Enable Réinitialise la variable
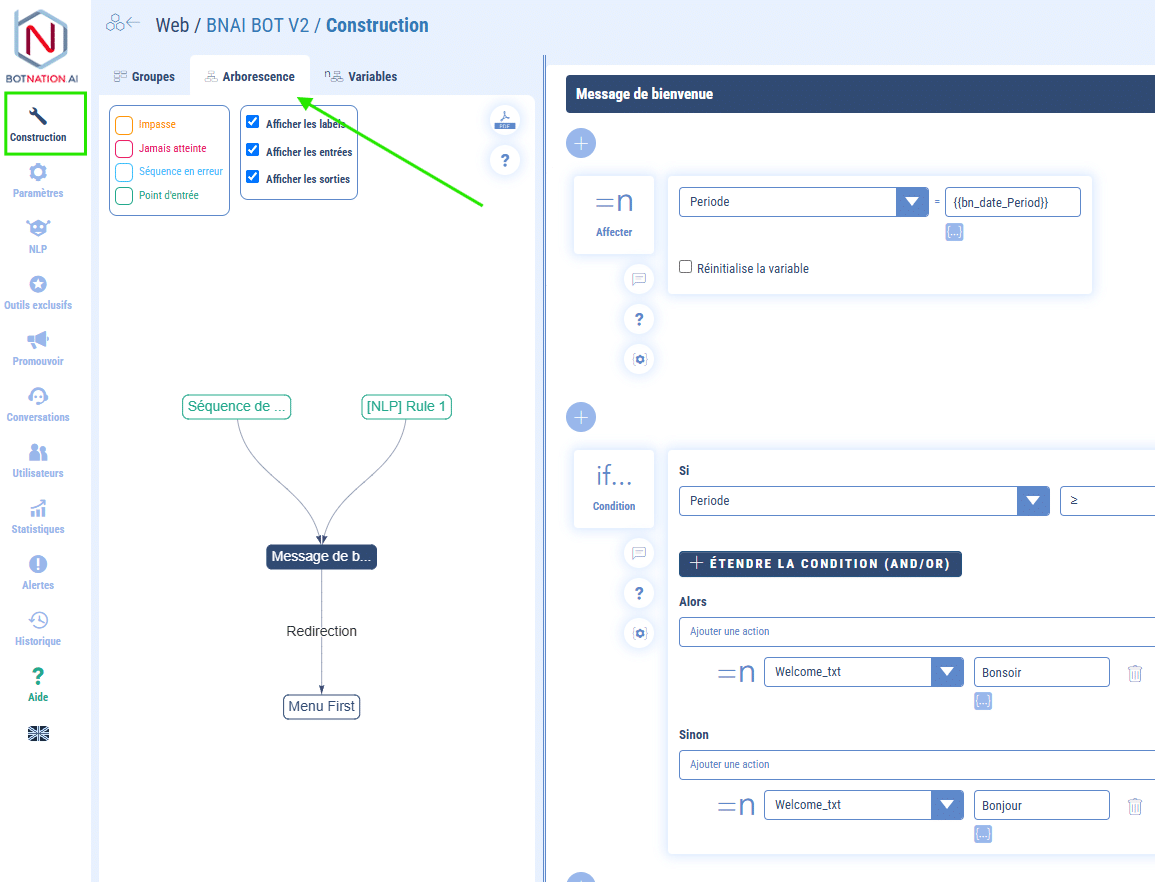Viewport: 1155px width, 882px height. point(685,267)
